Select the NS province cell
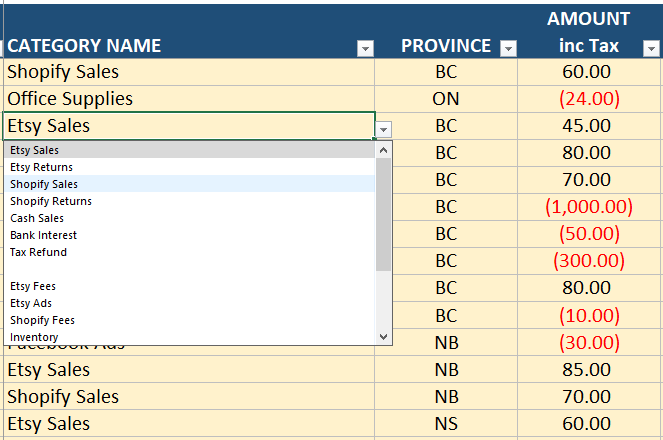The width and height of the screenshot is (663, 440). point(446,424)
